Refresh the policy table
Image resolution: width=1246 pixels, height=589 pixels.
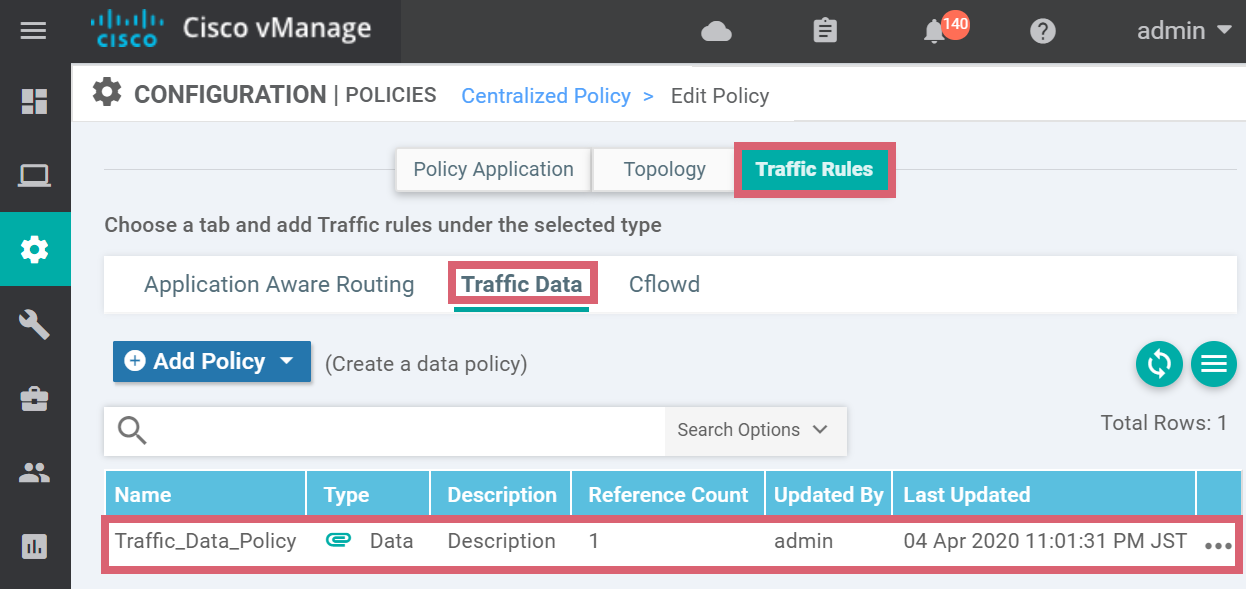(1159, 363)
